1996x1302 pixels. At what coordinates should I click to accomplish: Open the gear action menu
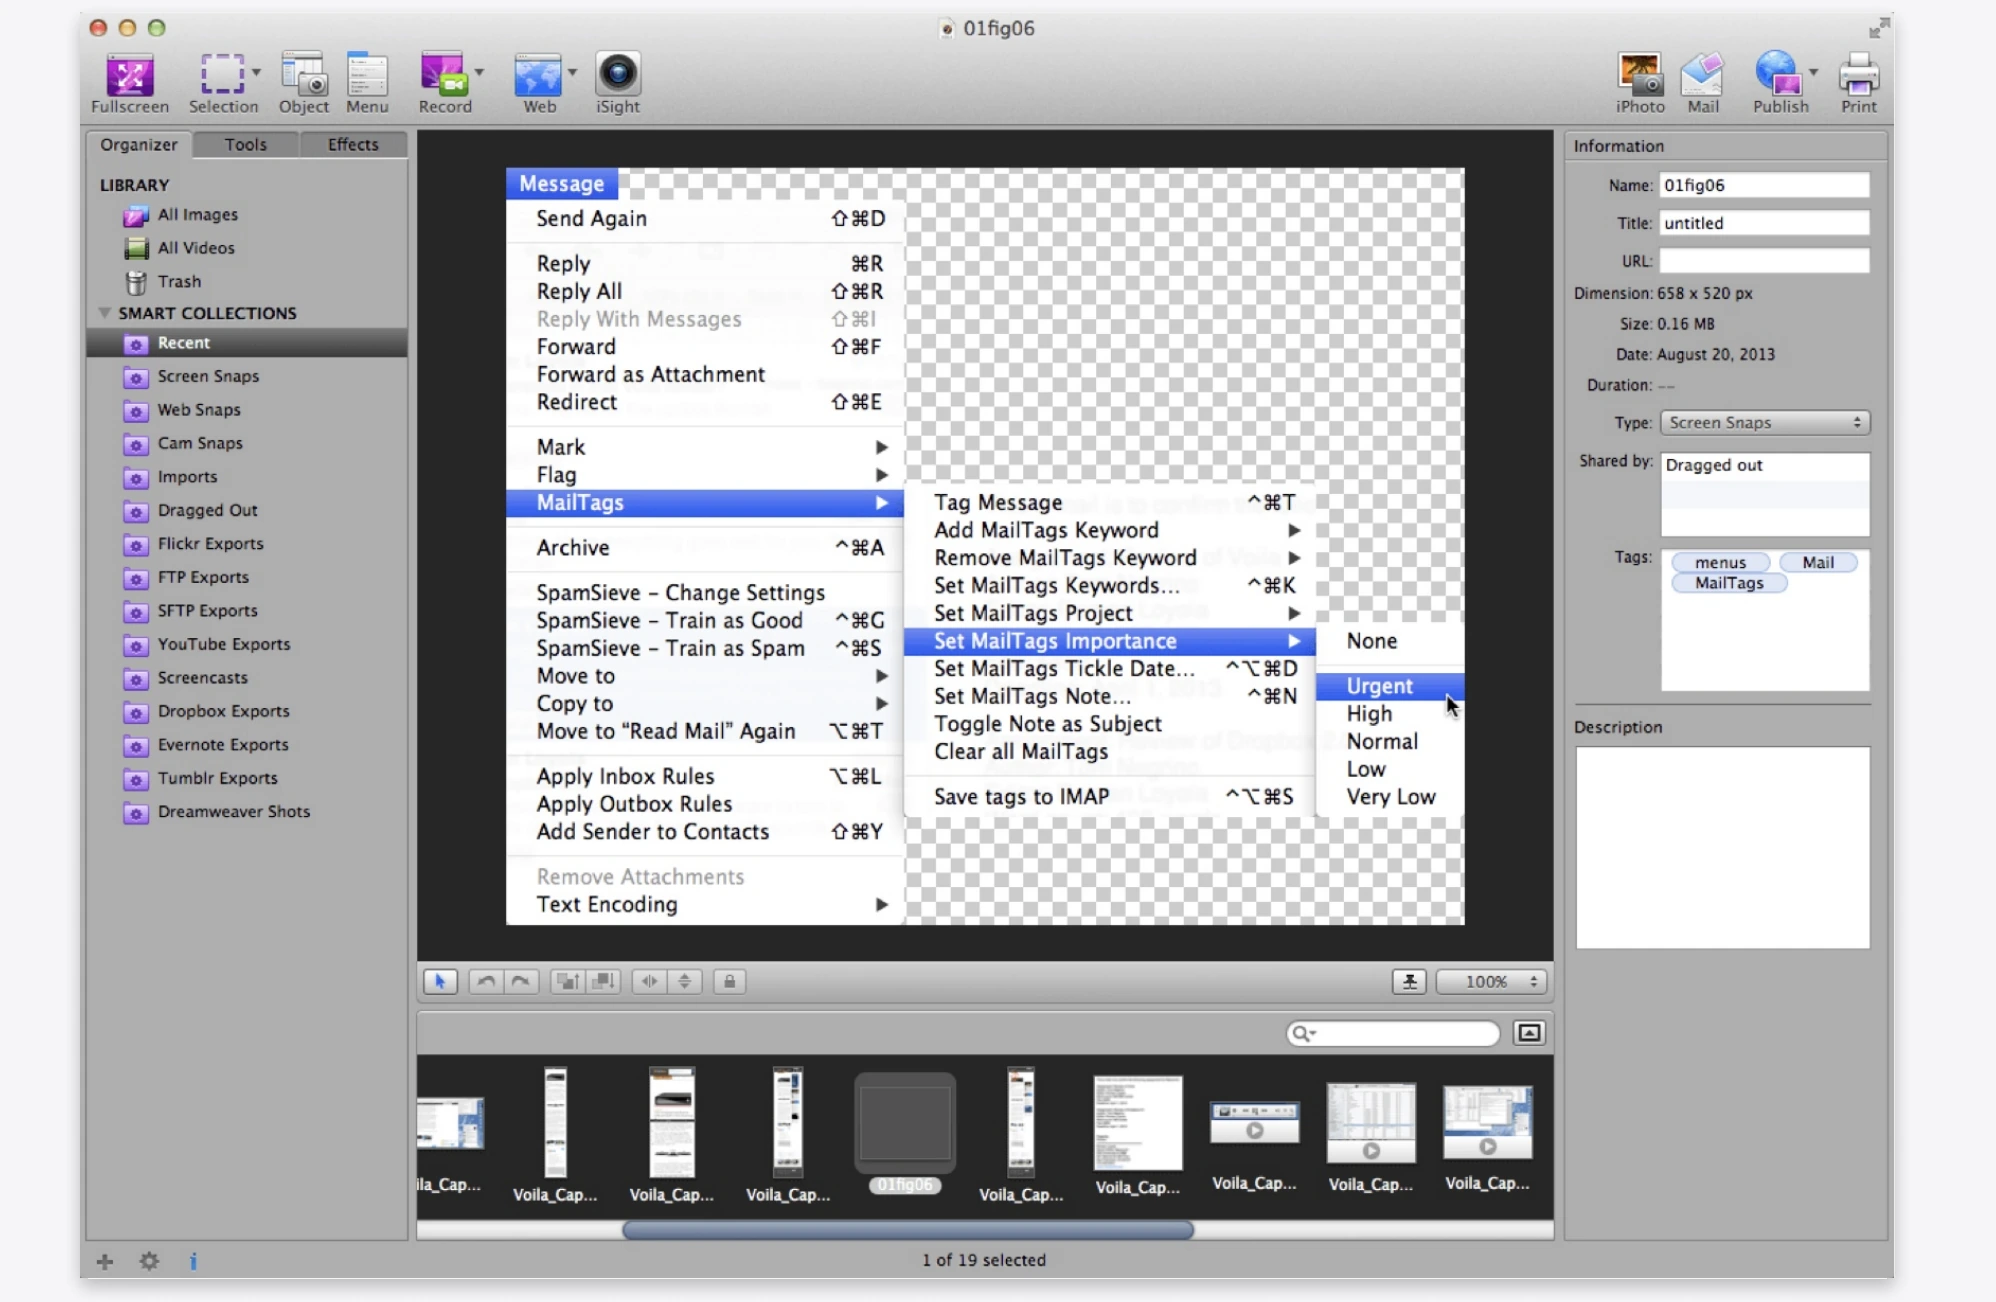(150, 1261)
